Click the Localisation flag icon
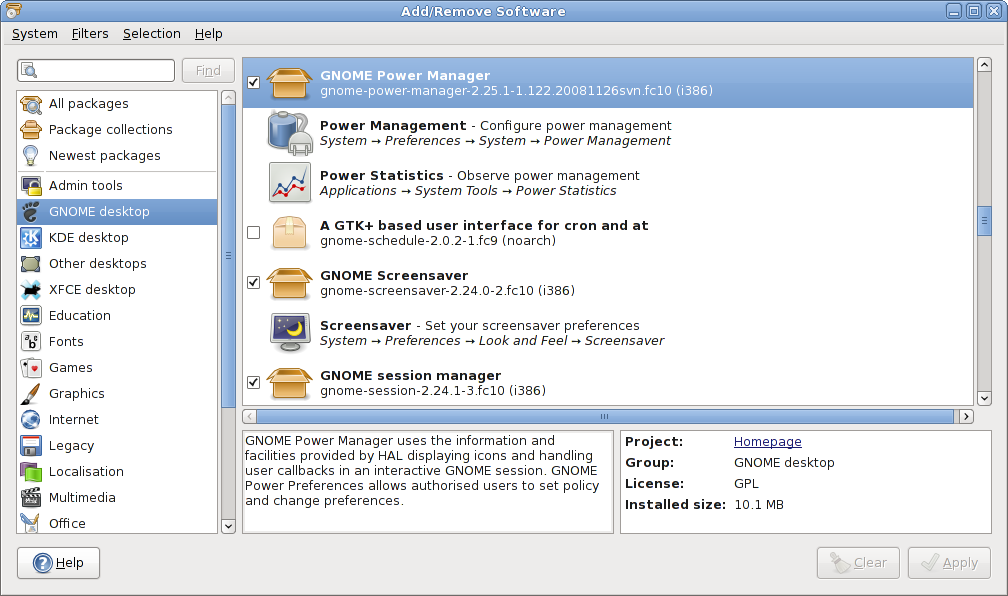Screen dimensions: 1008x596 click(31, 472)
